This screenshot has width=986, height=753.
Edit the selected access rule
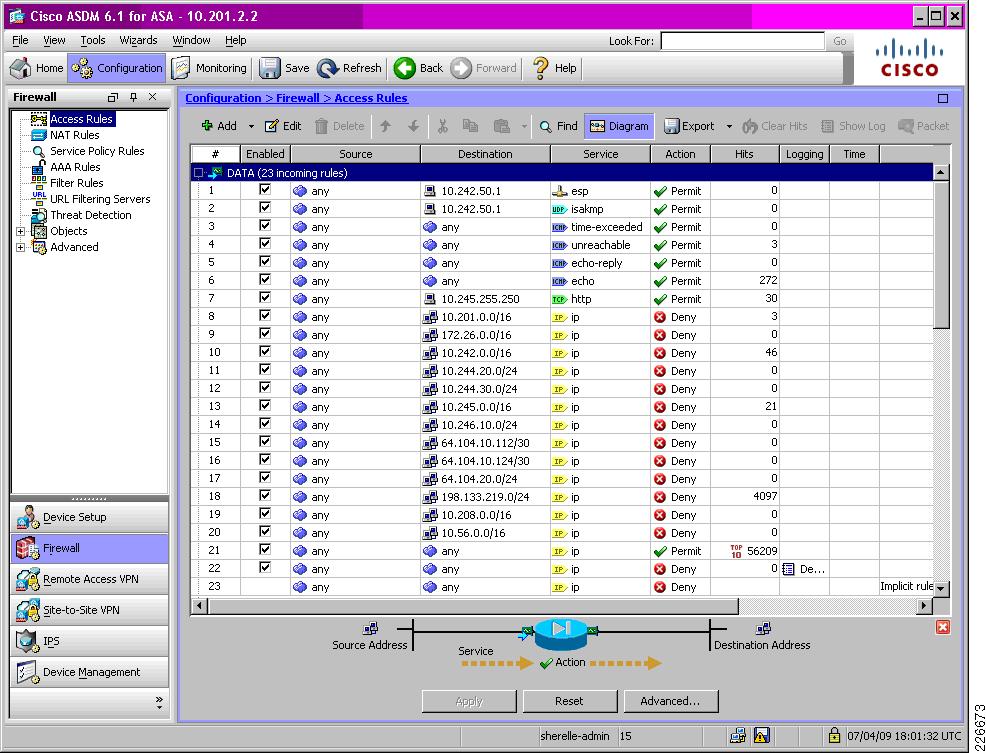[x=283, y=126]
